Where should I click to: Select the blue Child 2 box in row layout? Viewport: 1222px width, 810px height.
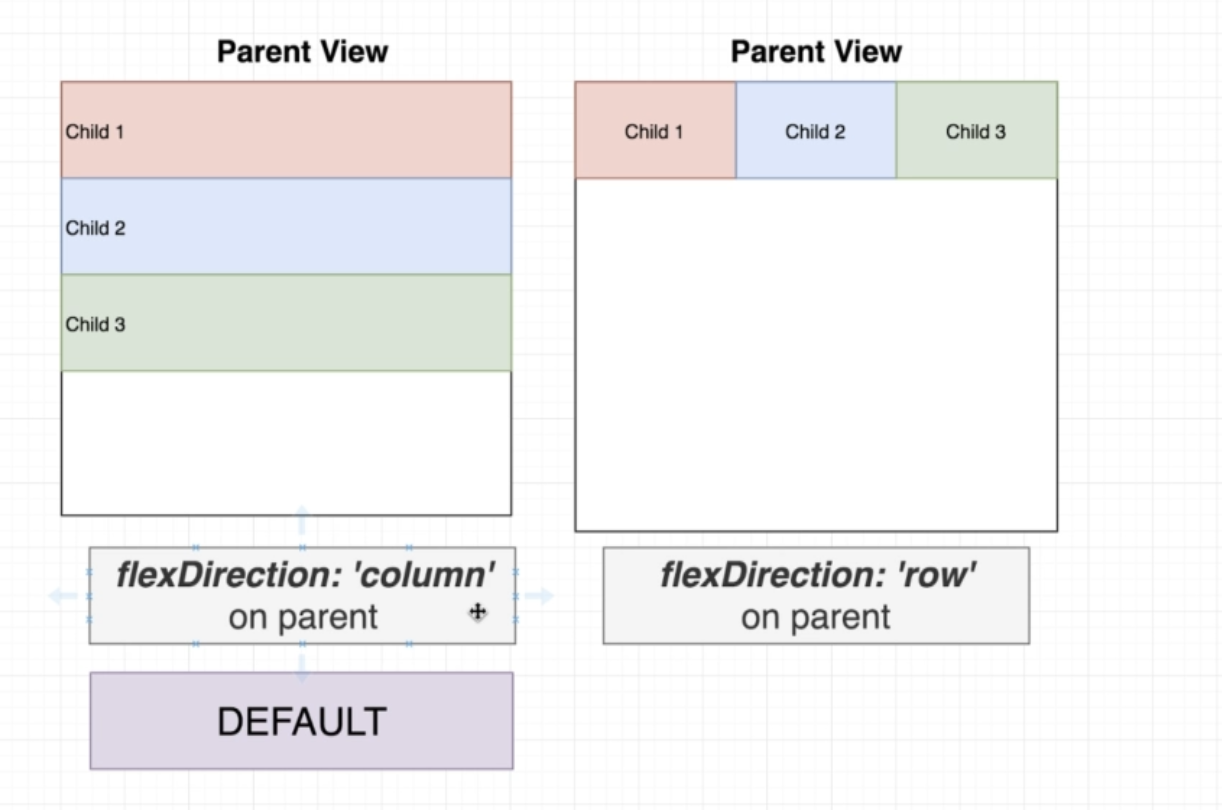816,131
